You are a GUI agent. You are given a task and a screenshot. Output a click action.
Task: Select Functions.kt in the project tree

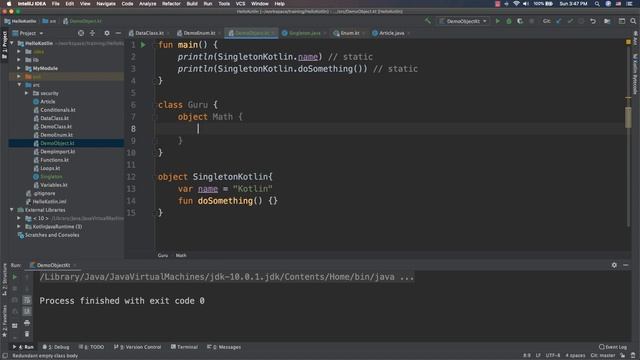[54, 160]
